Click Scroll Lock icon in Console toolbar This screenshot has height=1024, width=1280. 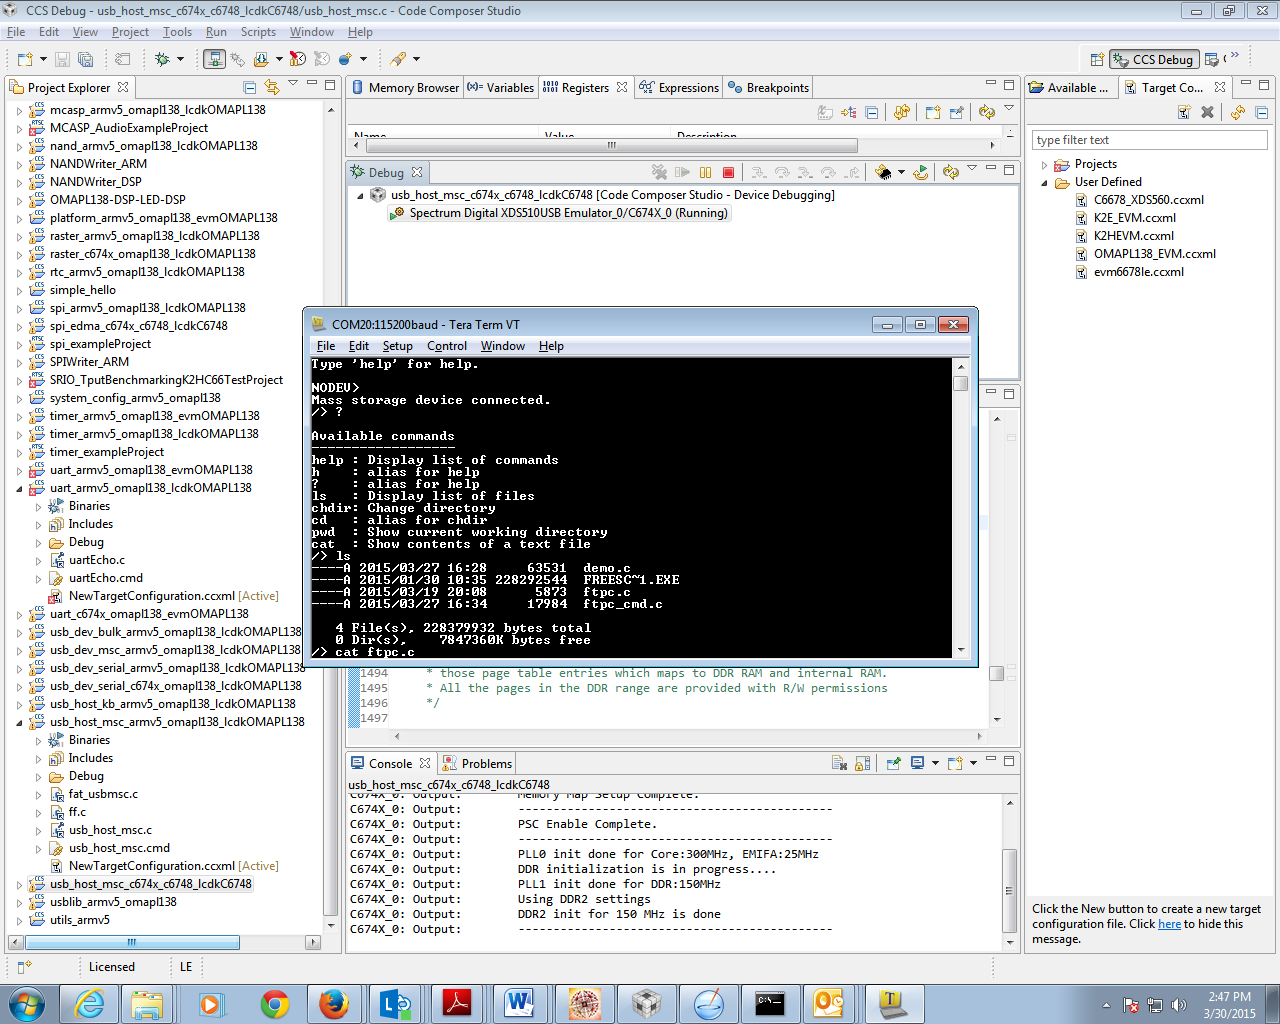pos(863,763)
